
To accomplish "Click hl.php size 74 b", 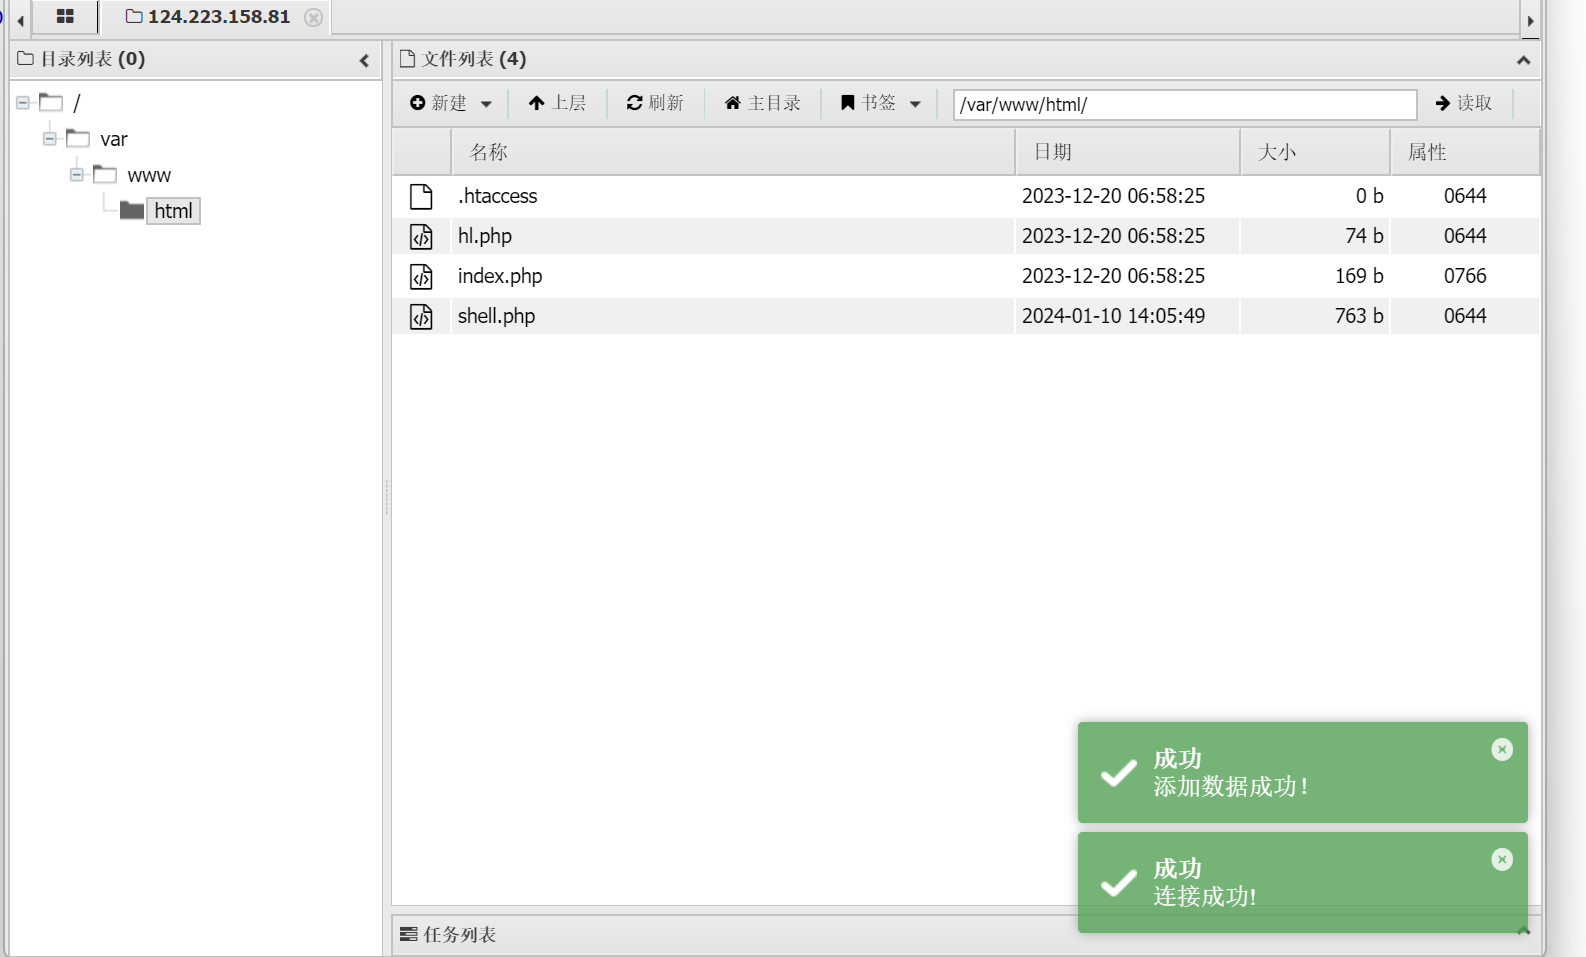I will point(1364,236).
